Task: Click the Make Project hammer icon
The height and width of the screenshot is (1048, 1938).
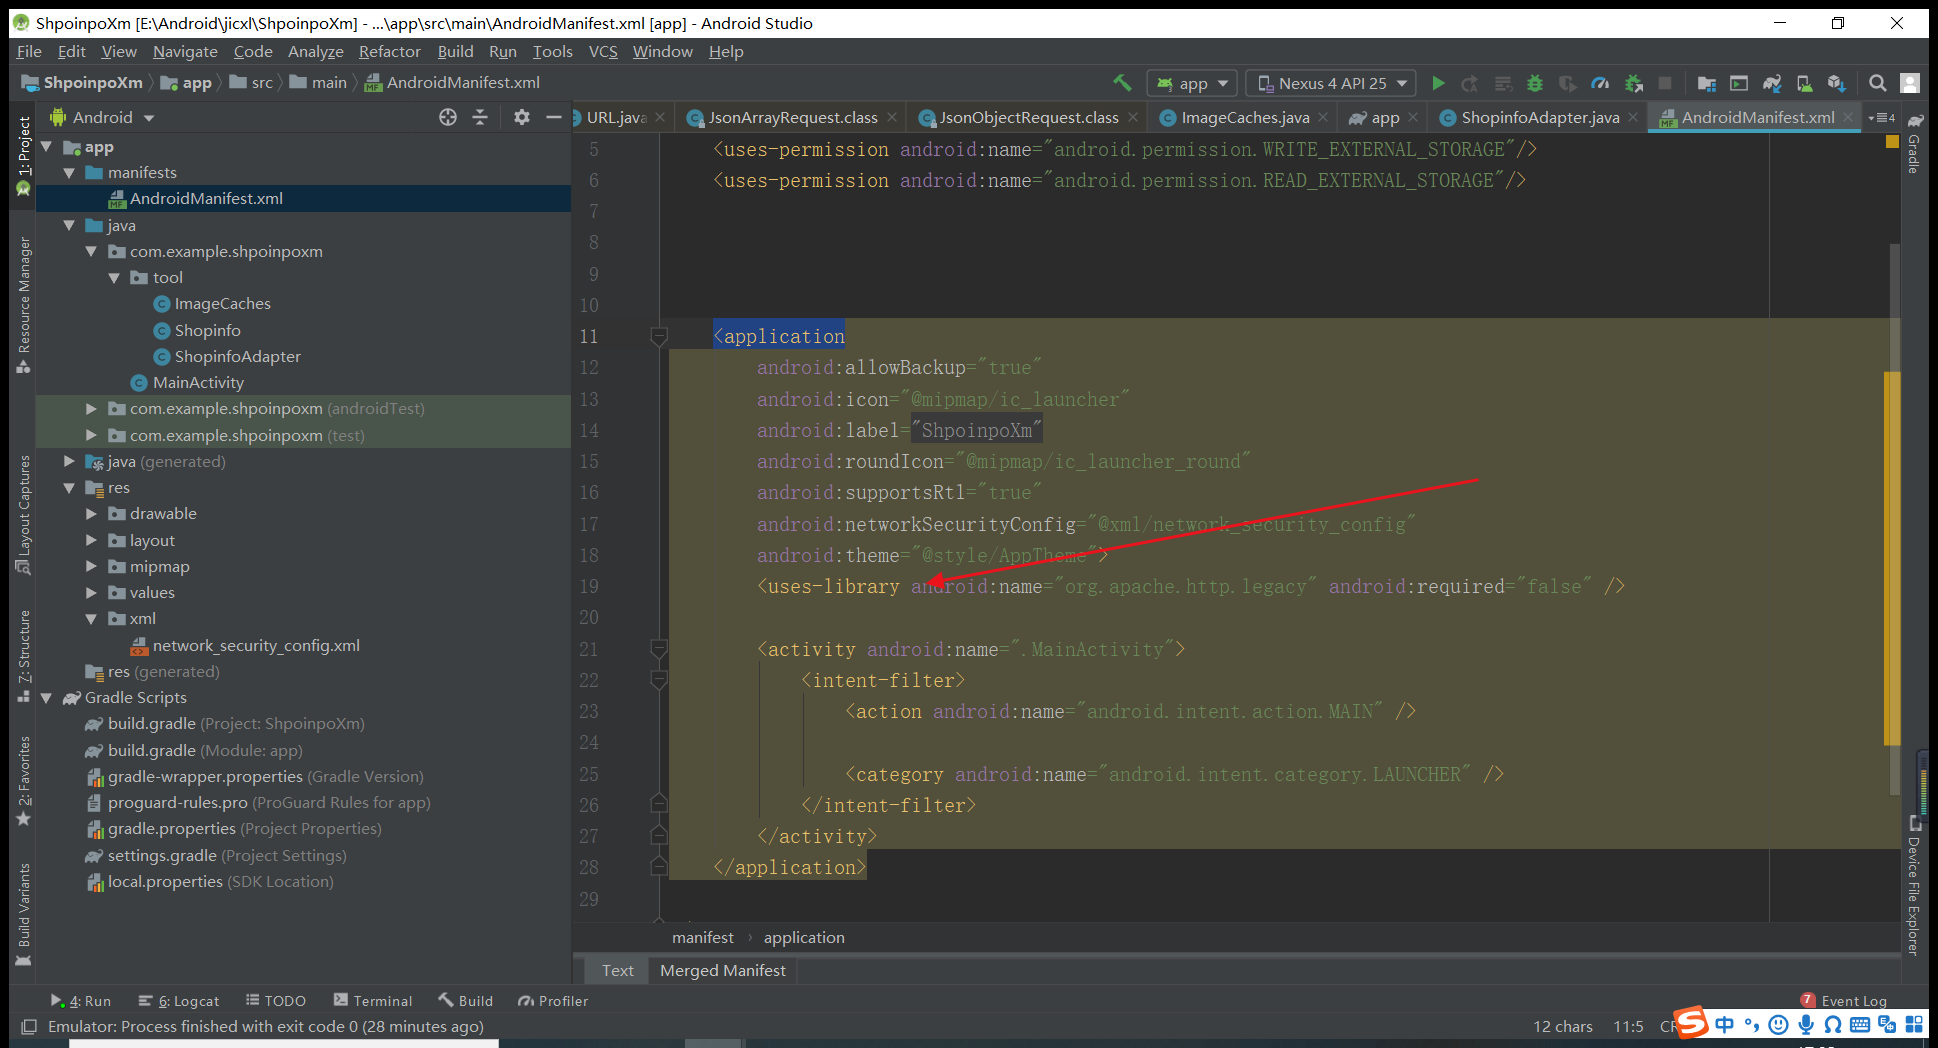Action: point(1122,83)
